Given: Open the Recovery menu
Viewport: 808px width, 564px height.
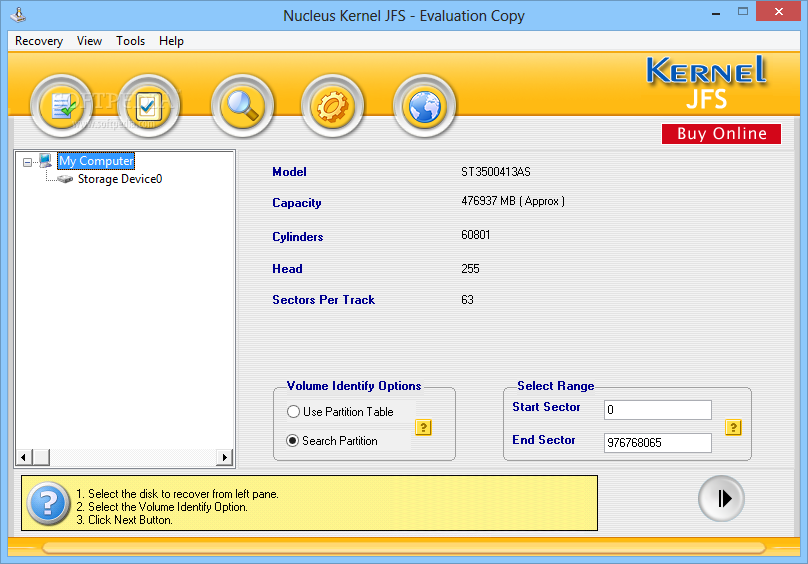Looking at the screenshot, I should (x=39, y=41).
